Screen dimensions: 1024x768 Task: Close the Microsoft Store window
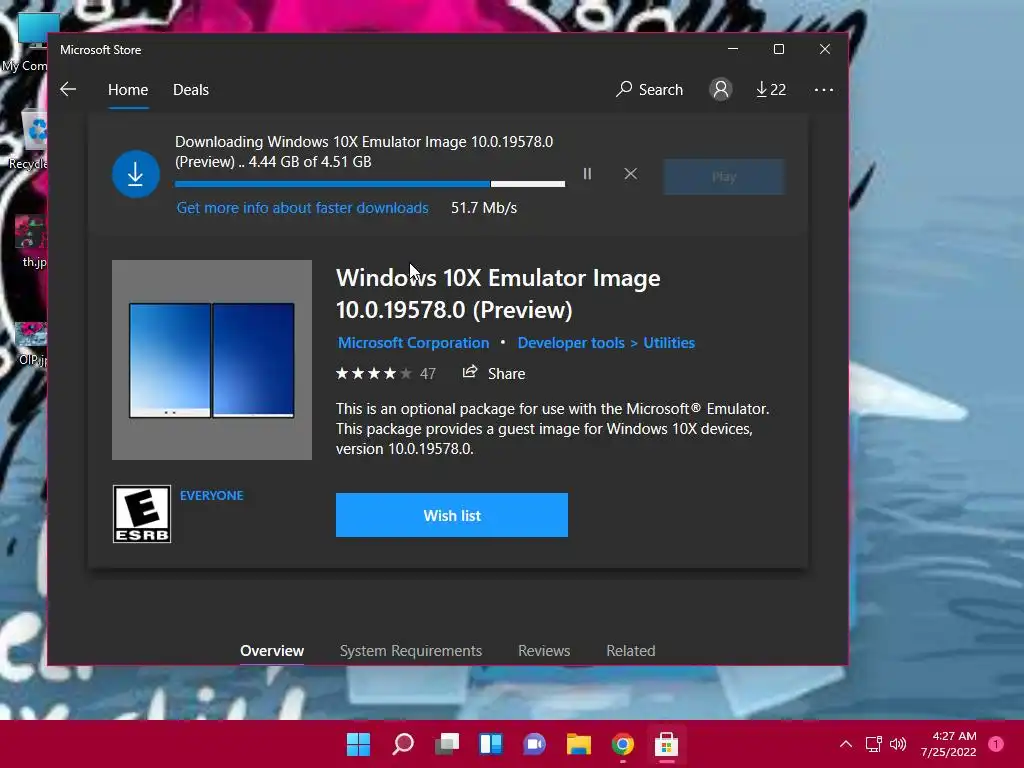pos(825,49)
